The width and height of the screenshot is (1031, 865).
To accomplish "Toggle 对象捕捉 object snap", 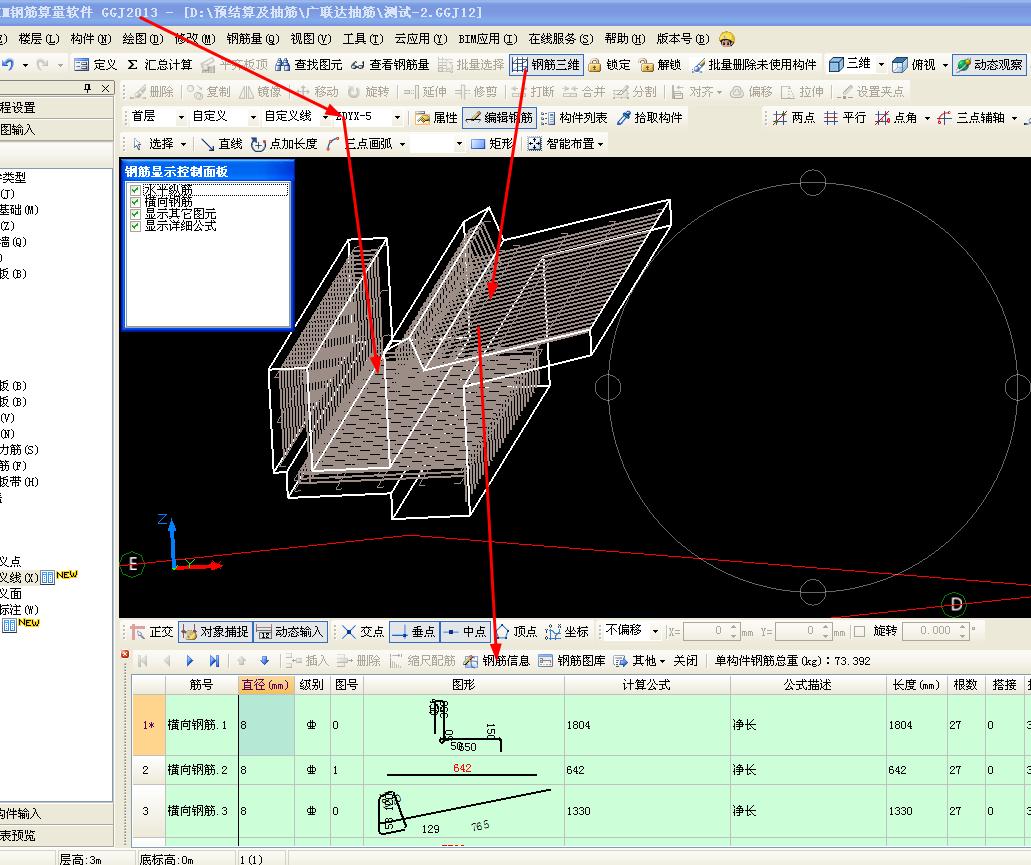I will [215, 632].
